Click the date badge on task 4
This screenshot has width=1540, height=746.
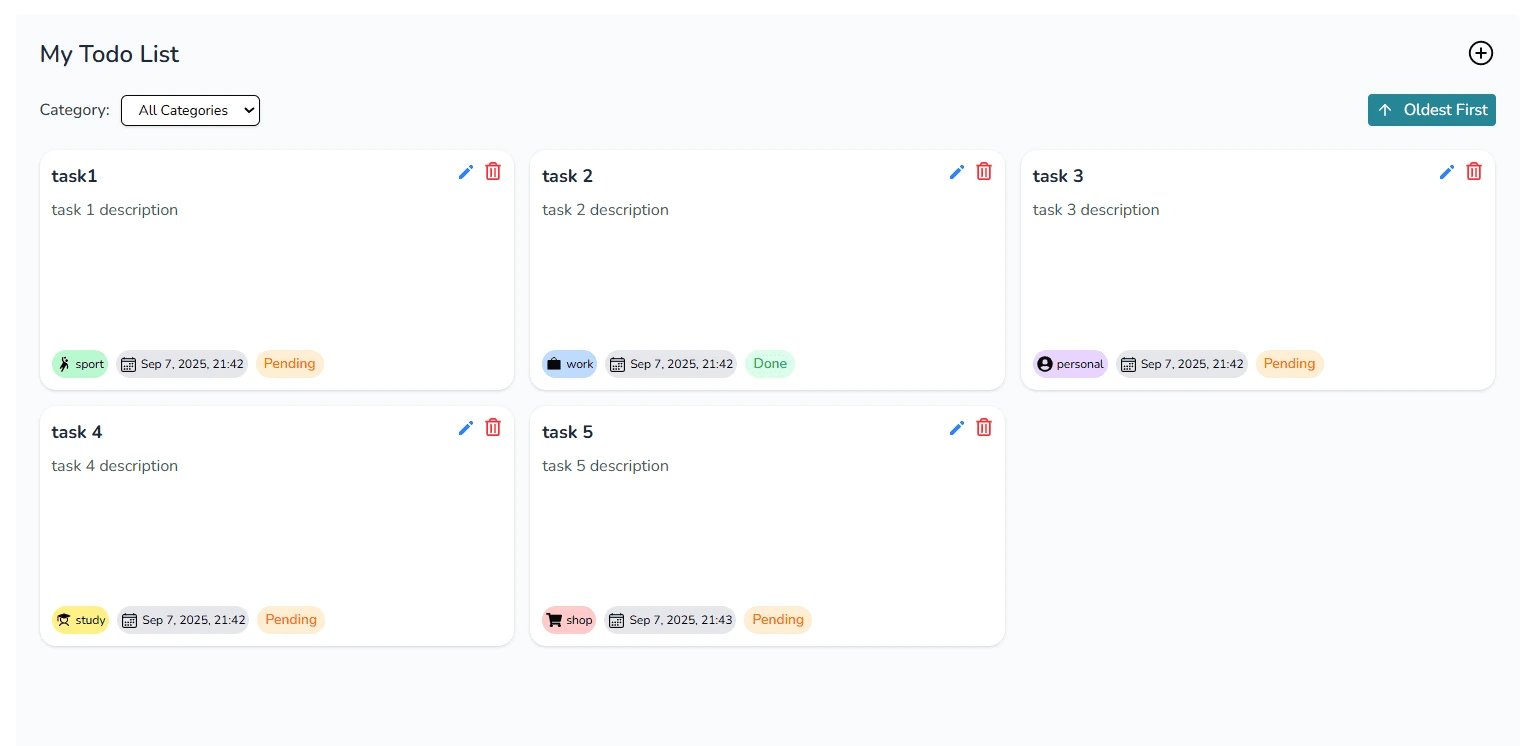coord(182,620)
